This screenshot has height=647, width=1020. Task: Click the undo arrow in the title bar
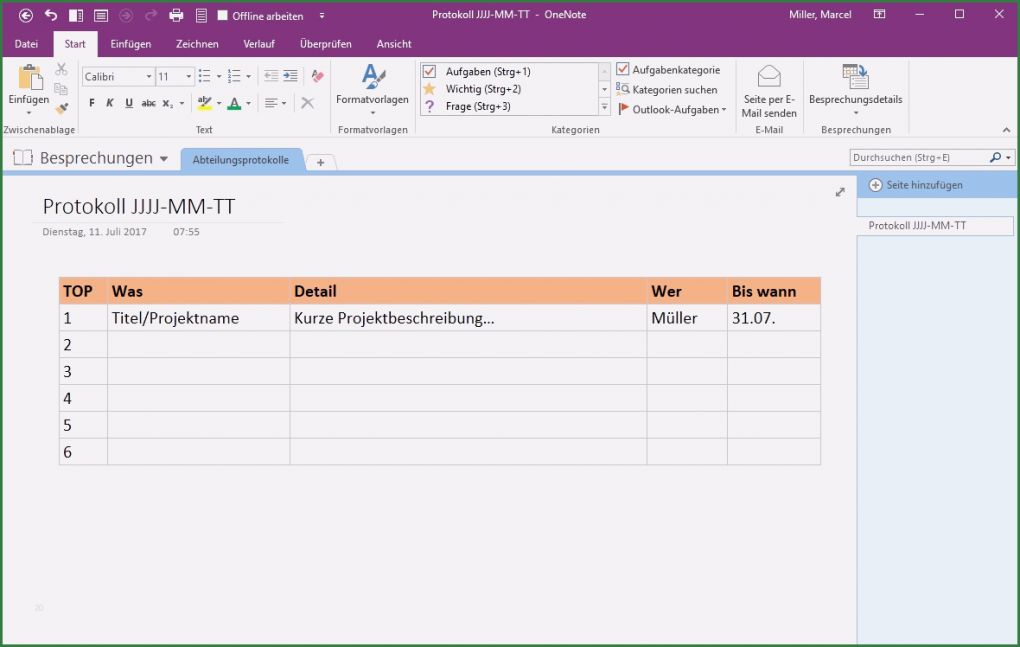[x=50, y=14]
